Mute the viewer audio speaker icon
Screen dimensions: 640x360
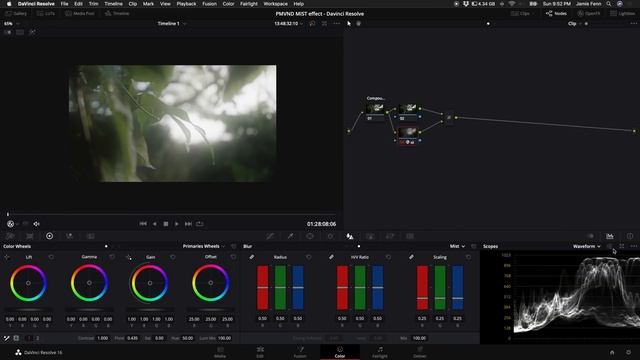[x=36, y=224]
